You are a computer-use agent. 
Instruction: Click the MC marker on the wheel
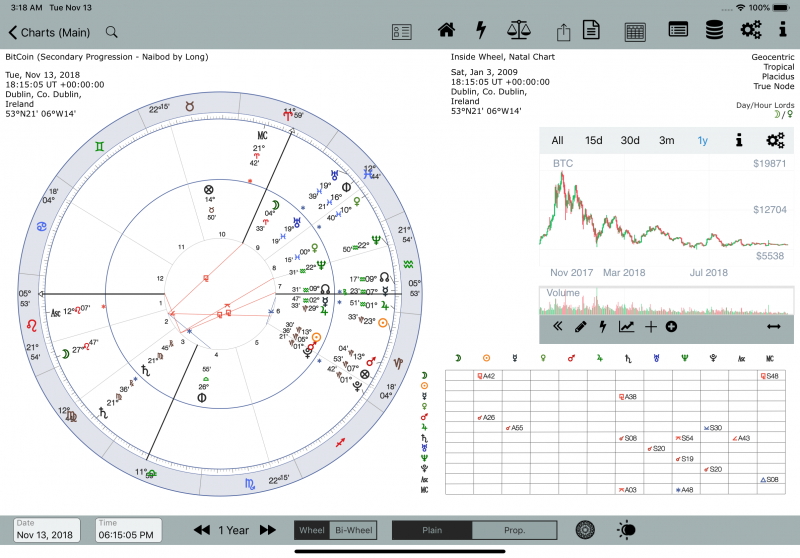point(262,136)
